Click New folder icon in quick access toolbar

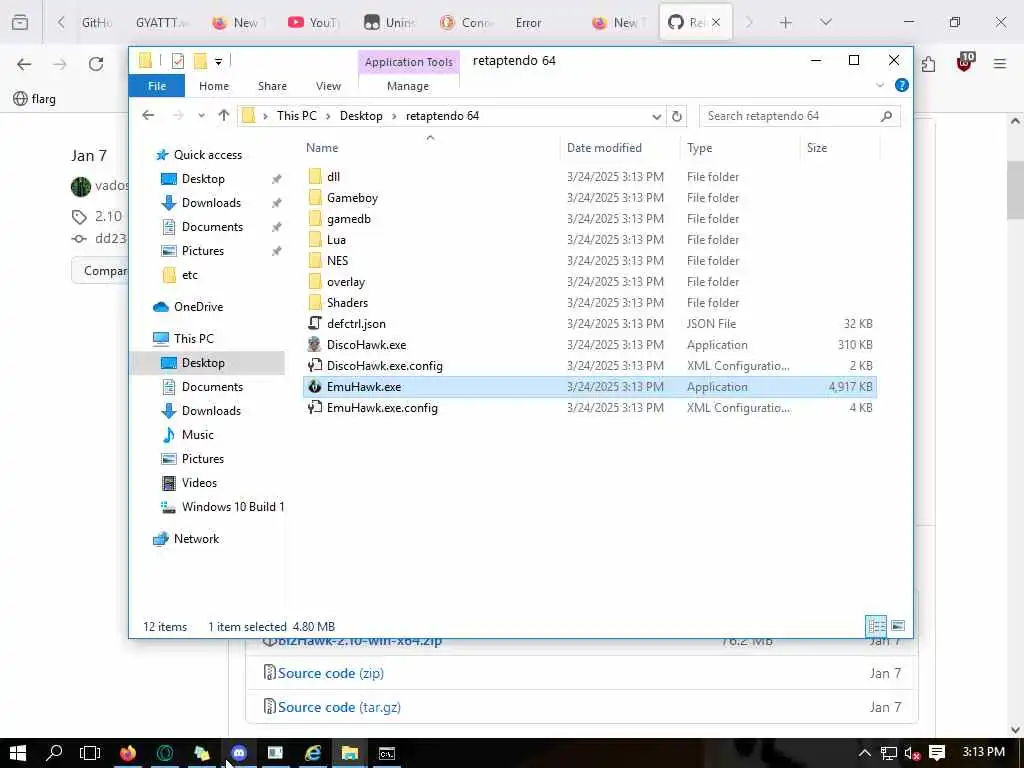pyautogui.click(x=200, y=61)
